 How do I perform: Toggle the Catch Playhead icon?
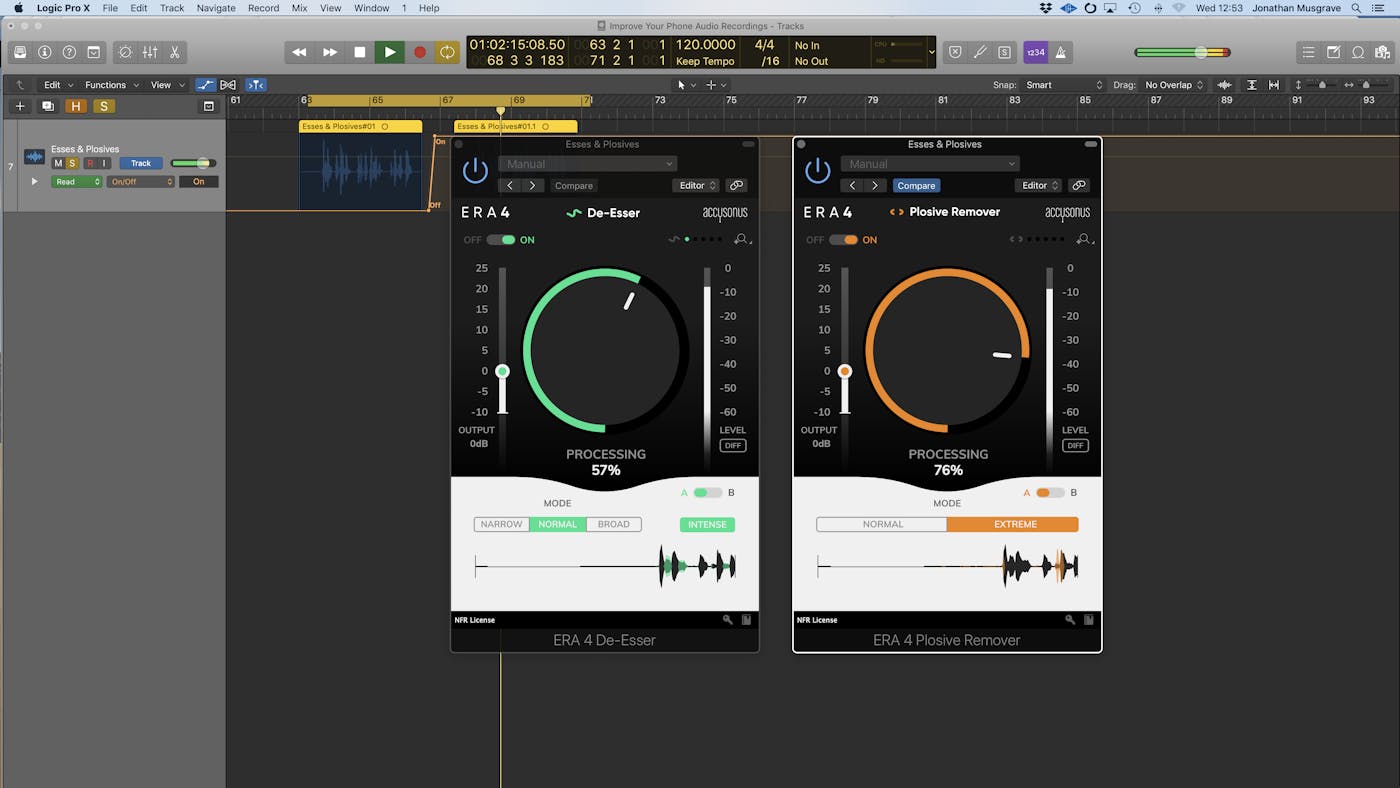coord(256,85)
